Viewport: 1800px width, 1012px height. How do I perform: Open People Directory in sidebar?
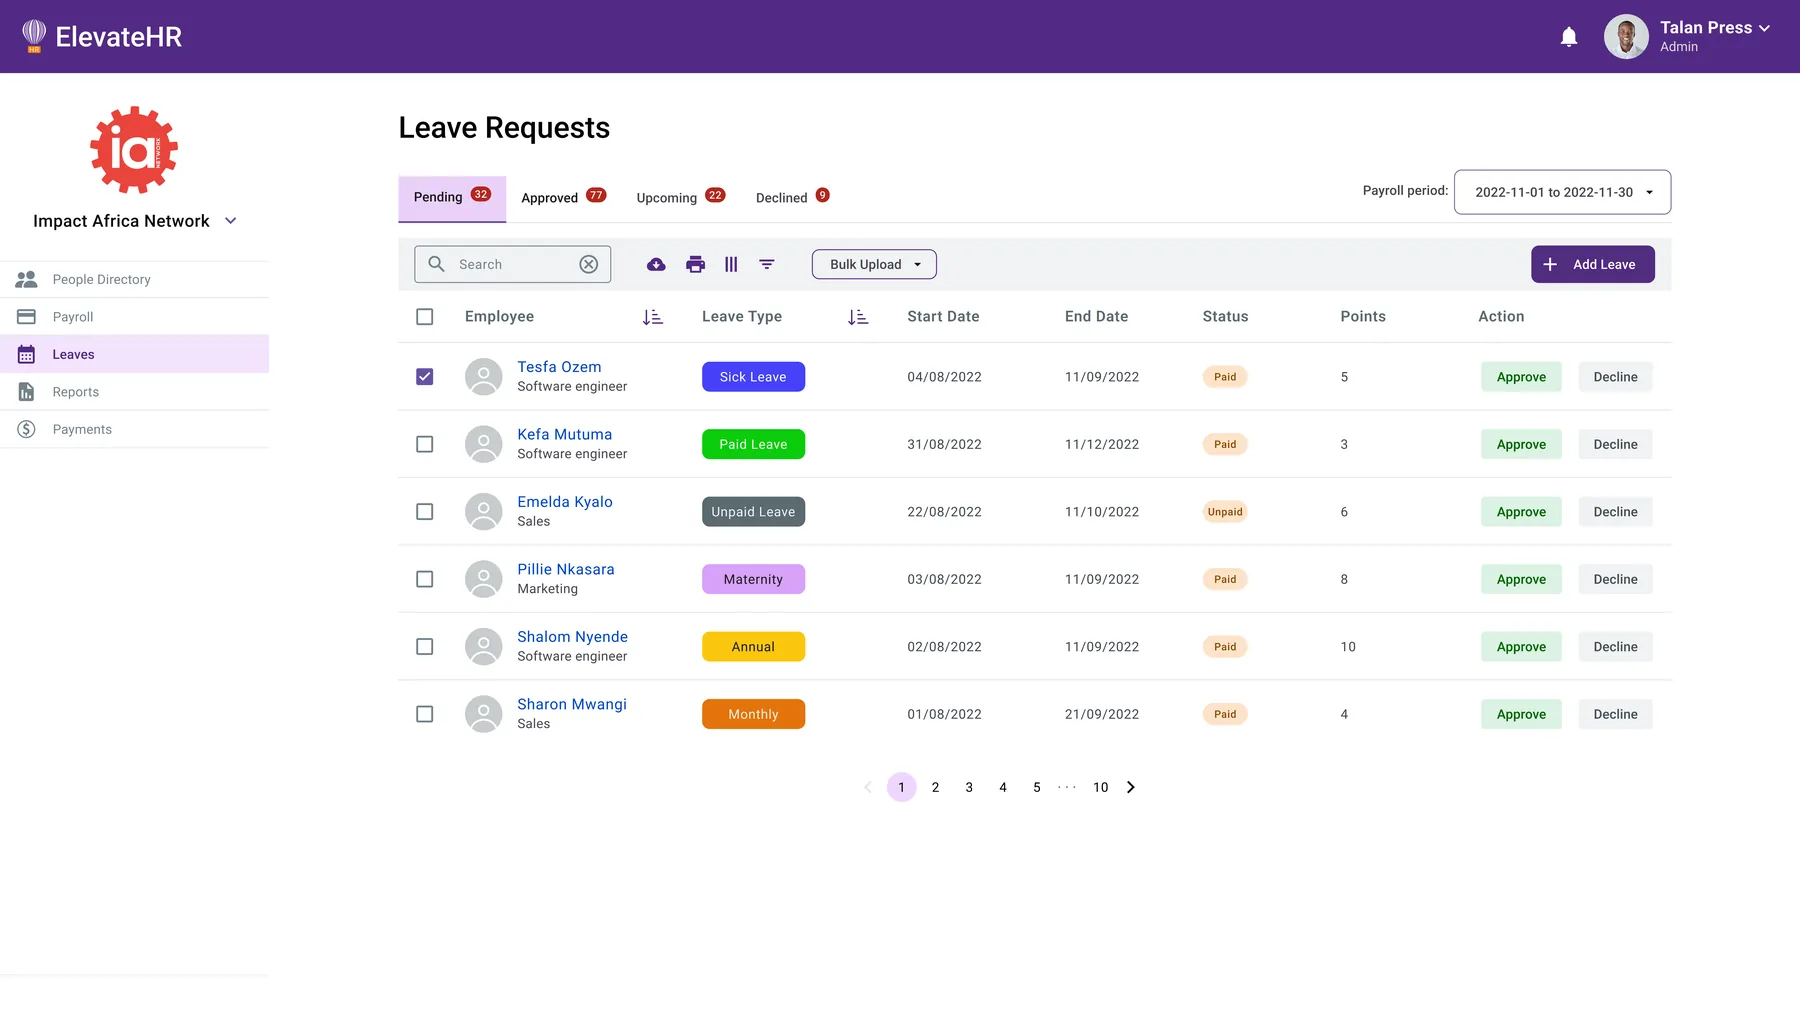[135, 279]
